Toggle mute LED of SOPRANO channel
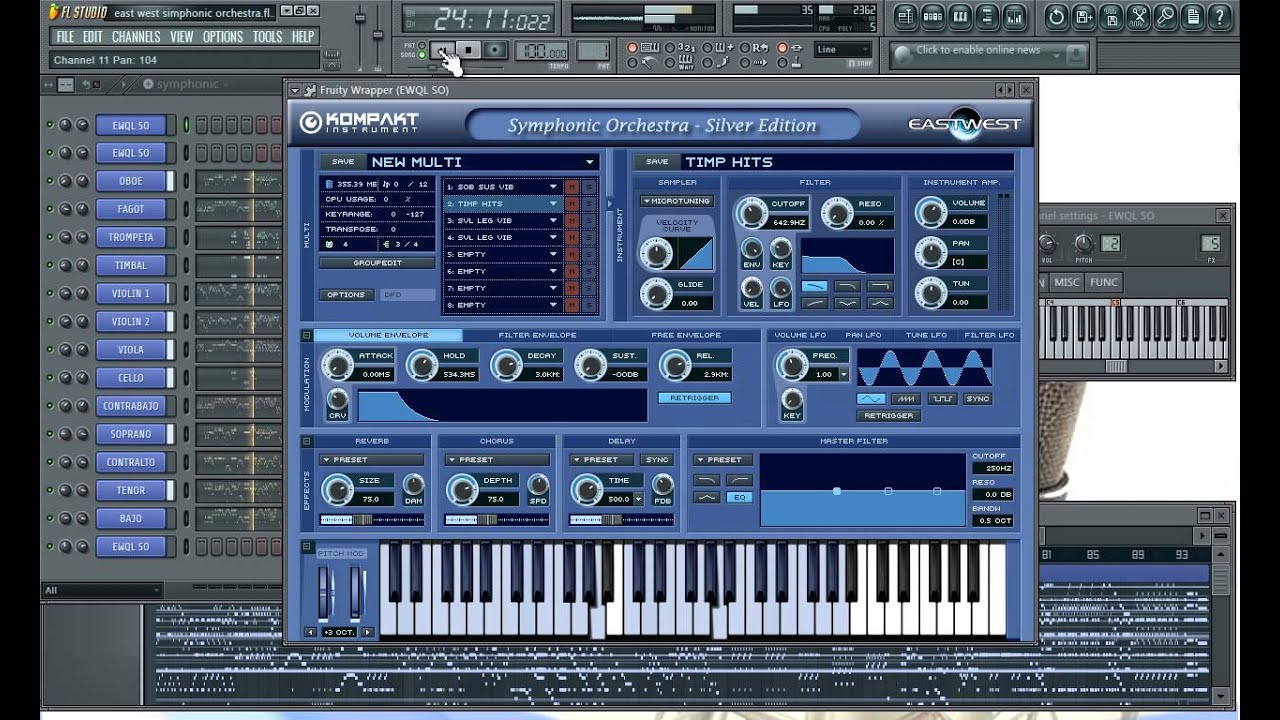Screen dimensions: 1280x720 [49, 434]
